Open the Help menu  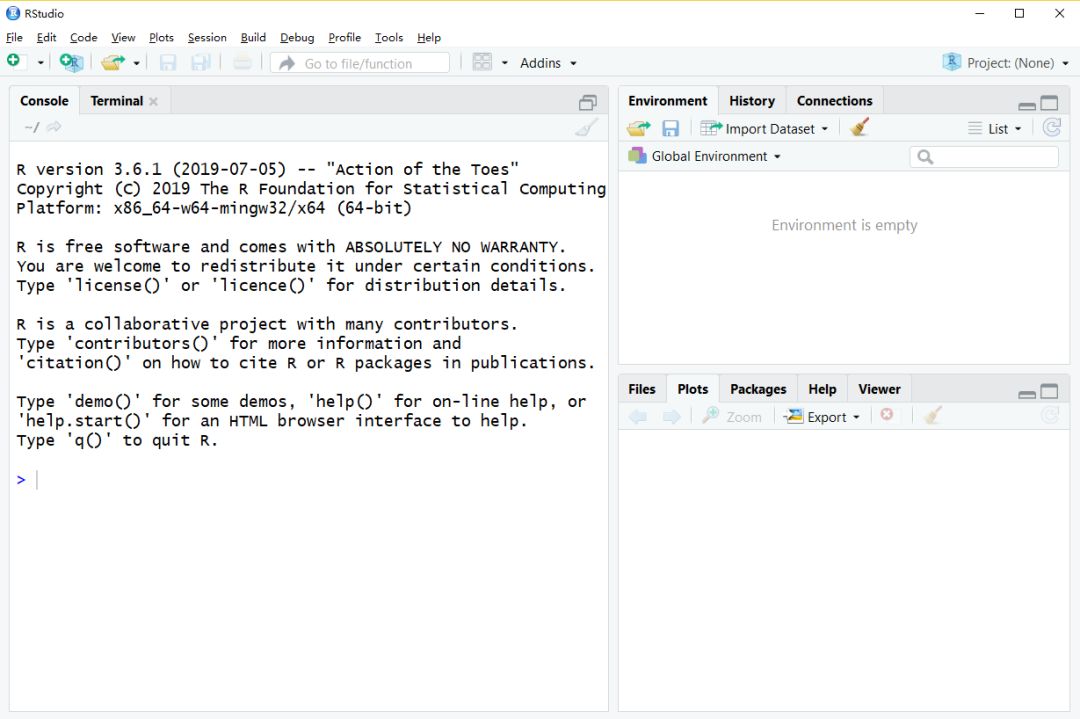pos(428,37)
